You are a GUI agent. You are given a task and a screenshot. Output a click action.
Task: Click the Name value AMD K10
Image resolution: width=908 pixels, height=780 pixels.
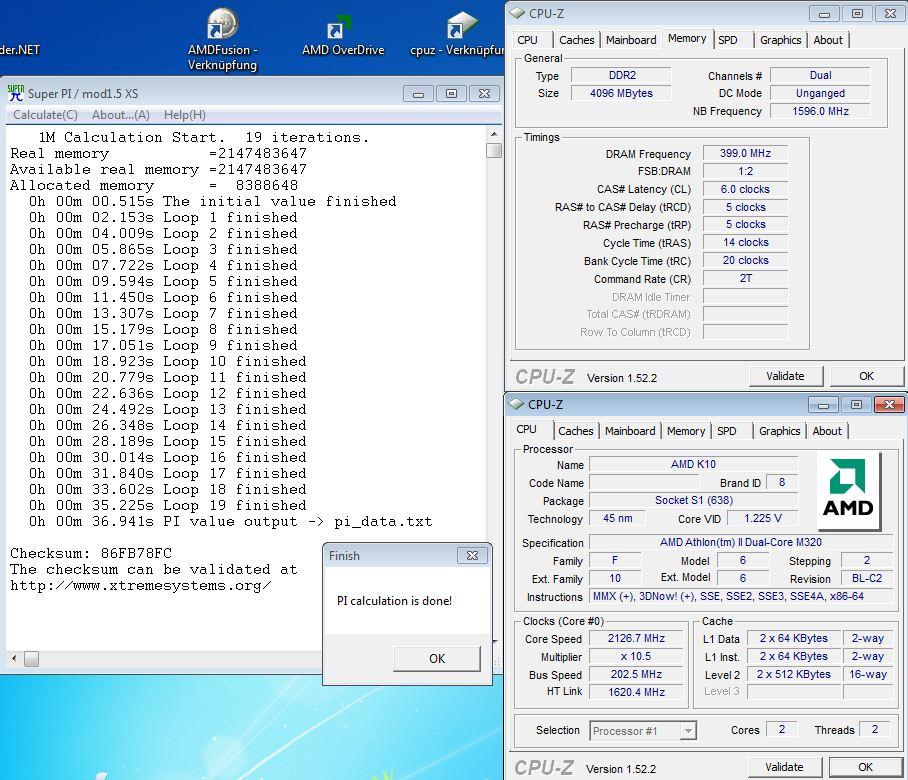pyautogui.click(x=694, y=464)
